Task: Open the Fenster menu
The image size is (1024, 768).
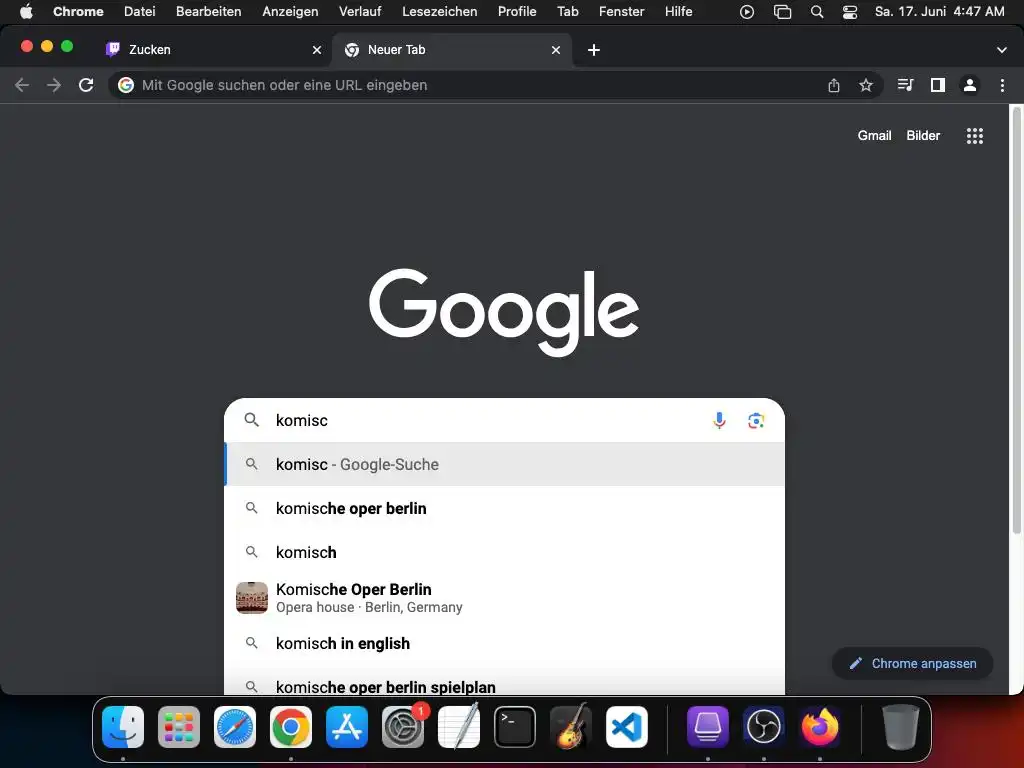Action: pos(621,12)
